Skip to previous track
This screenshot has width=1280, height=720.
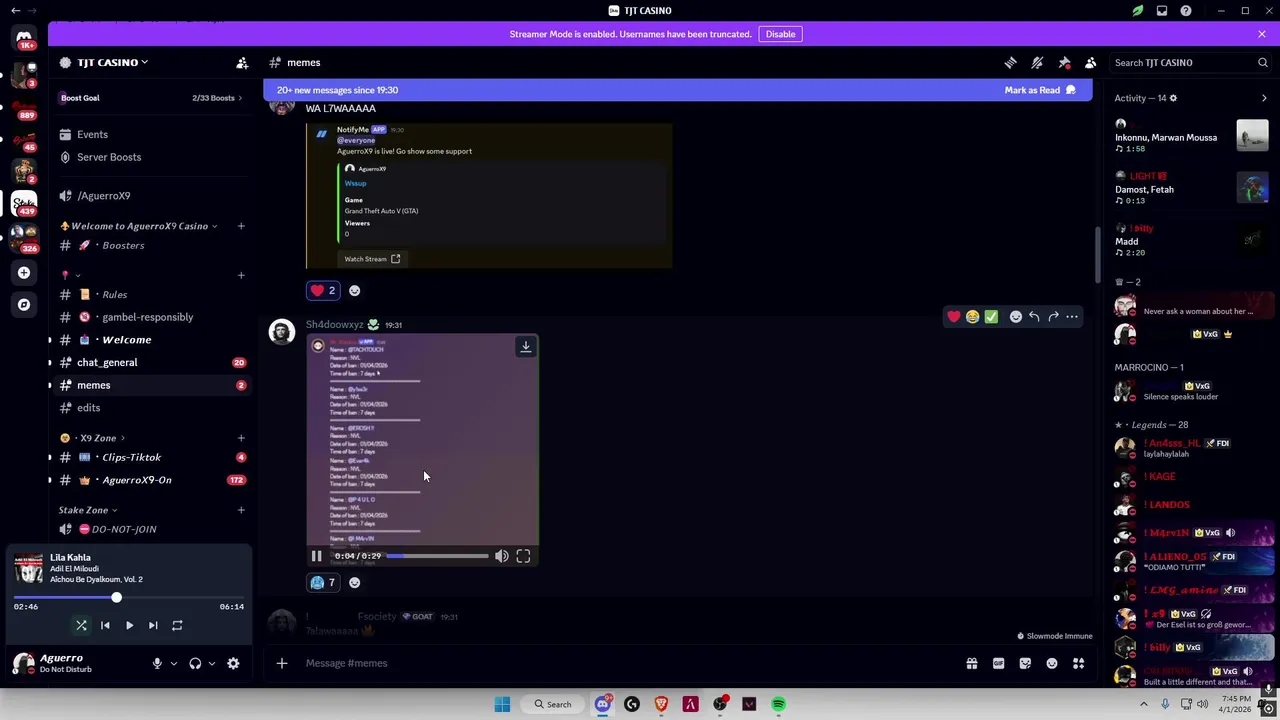point(105,626)
